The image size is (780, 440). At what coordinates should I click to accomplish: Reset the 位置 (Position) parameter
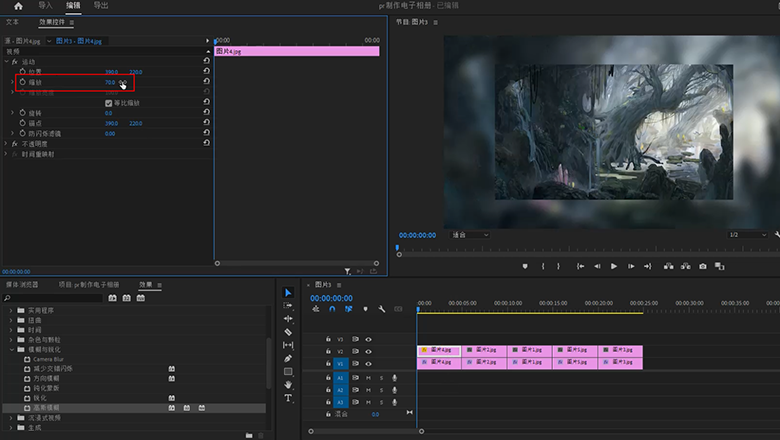pyautogui.click(x=206, y=71)
